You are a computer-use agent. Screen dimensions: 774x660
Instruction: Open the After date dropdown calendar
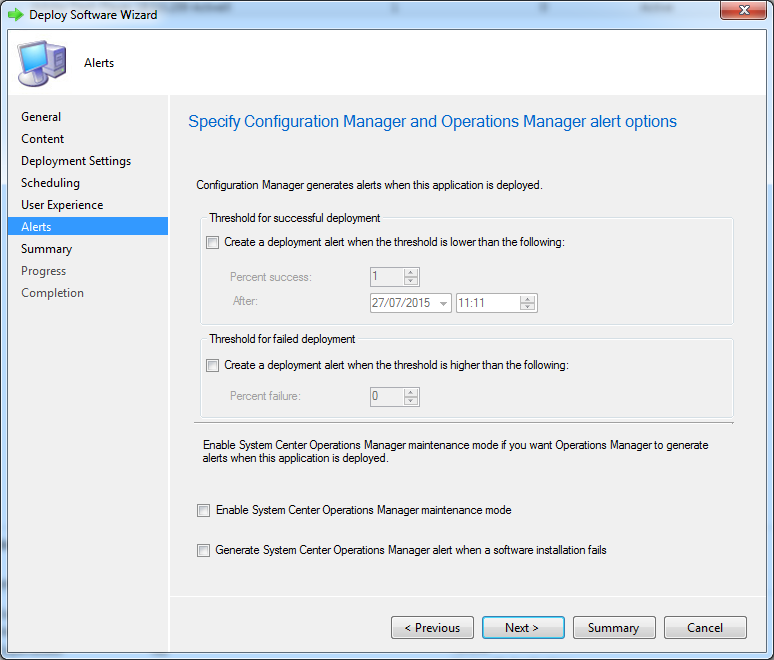pos(442,303)
